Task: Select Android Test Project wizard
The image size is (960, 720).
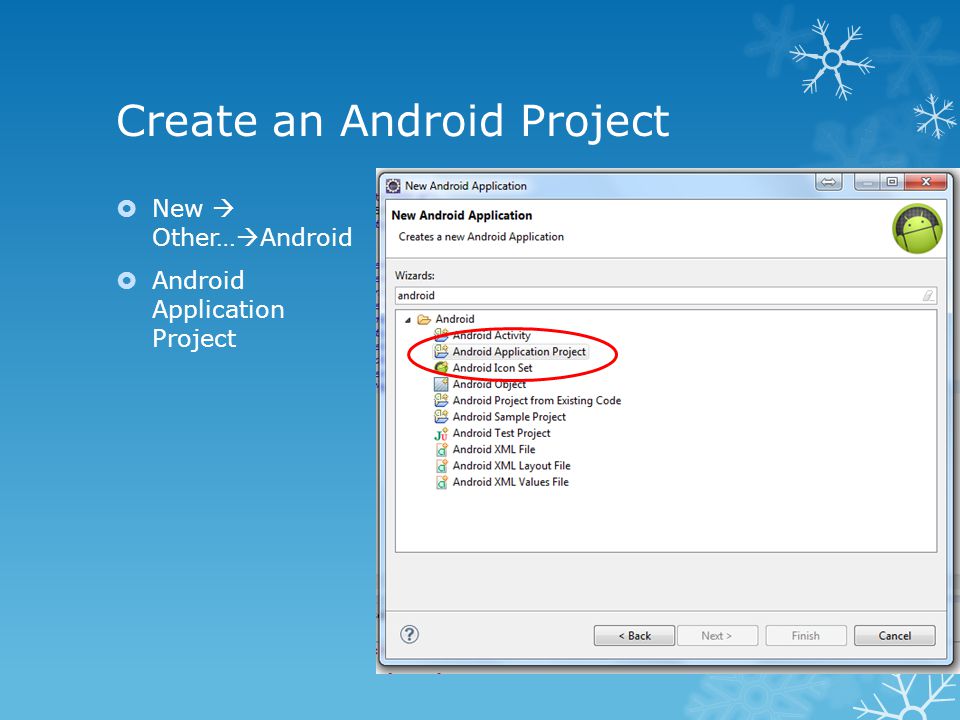Action: 501,433
